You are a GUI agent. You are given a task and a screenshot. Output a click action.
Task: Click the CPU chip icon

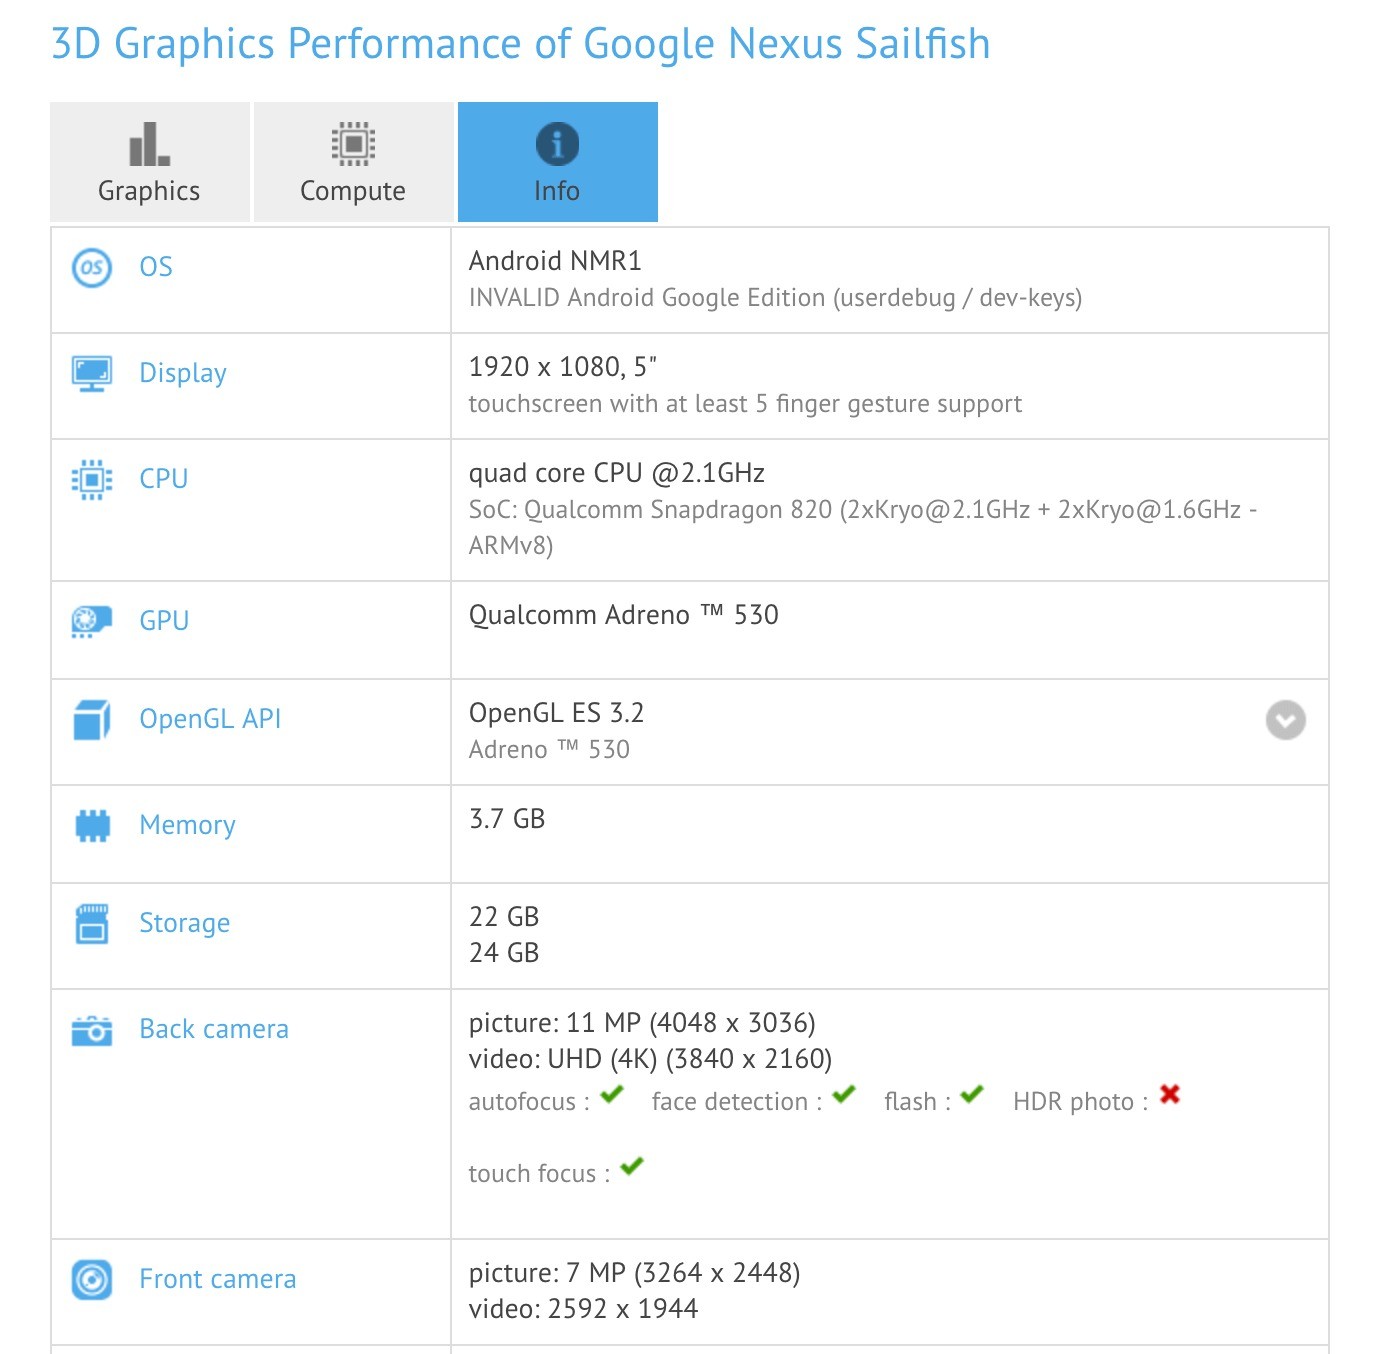91,478
